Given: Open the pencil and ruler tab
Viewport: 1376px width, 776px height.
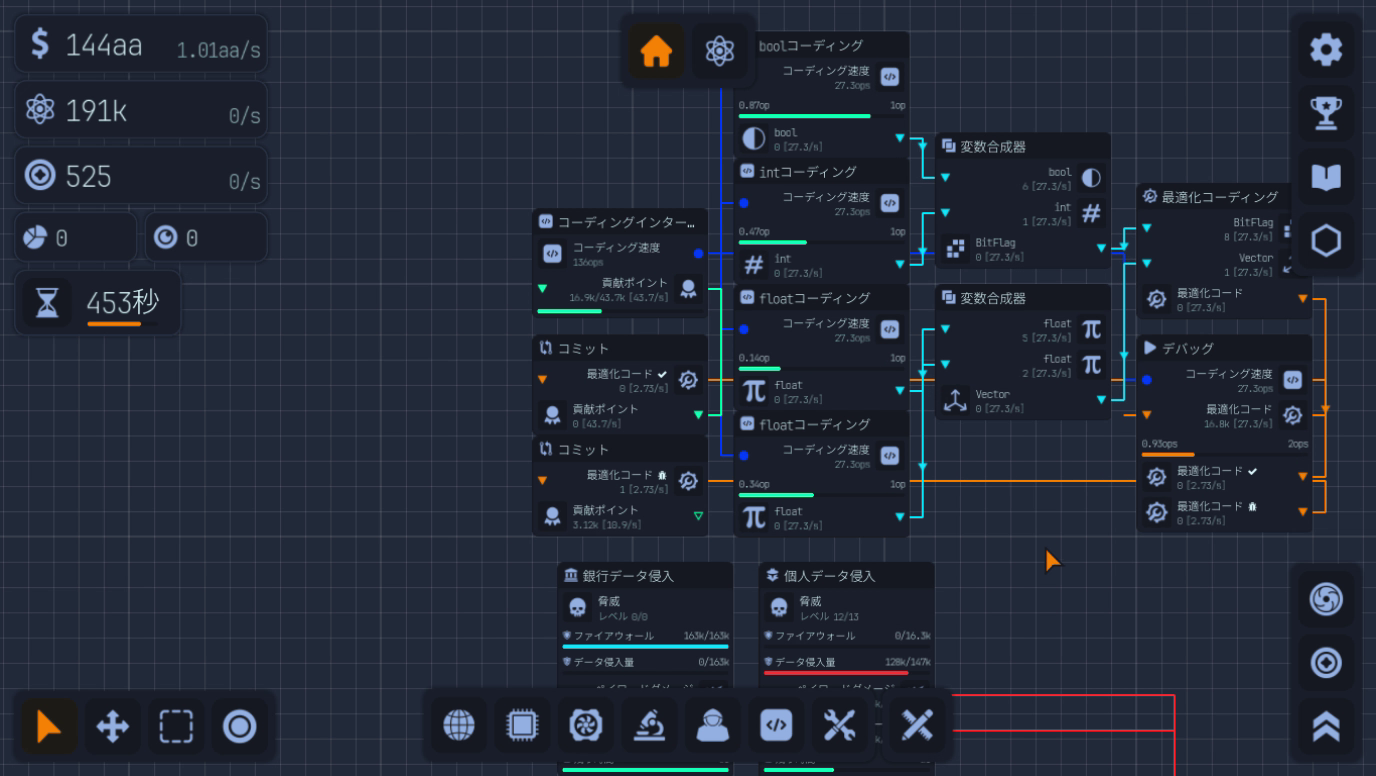Looking at the screenshot, I should tap(917, 726).
